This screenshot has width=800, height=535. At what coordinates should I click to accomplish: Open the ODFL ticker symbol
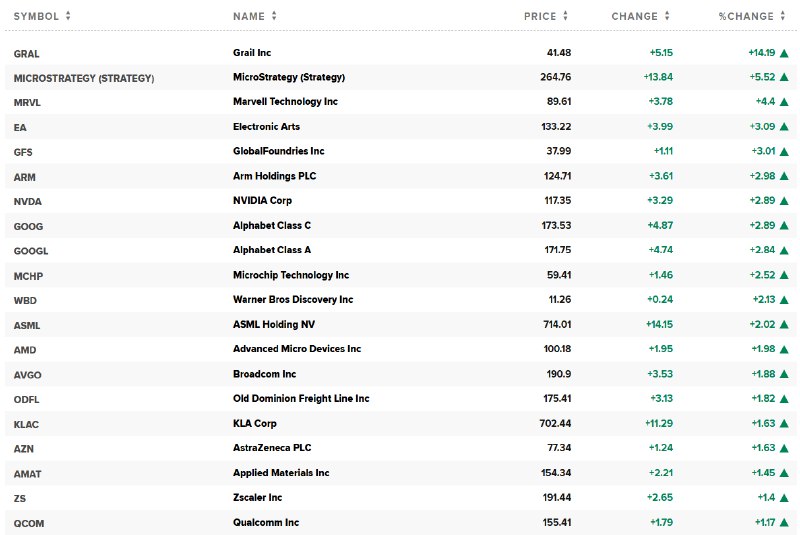point(27,399)
